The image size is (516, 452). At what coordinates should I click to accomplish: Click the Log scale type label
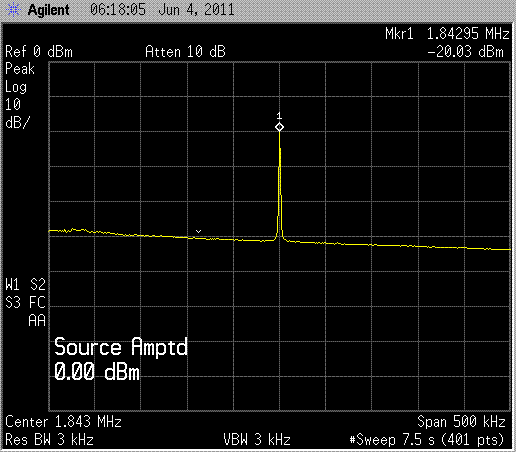[16, 87]
